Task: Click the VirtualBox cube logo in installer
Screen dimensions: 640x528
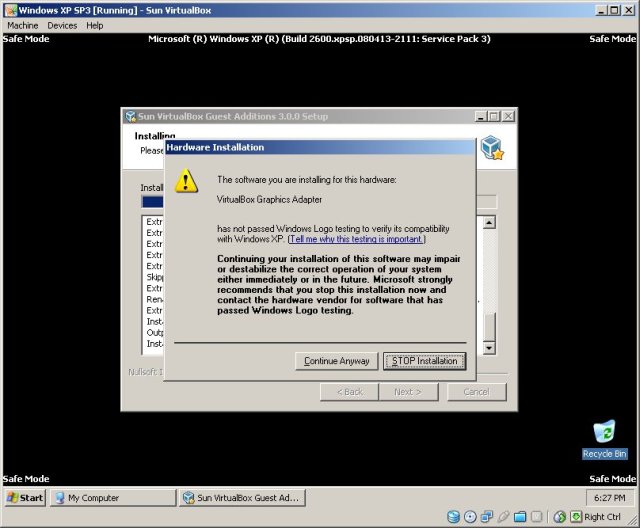Action: pyautogui.click(x=491, y=148)
